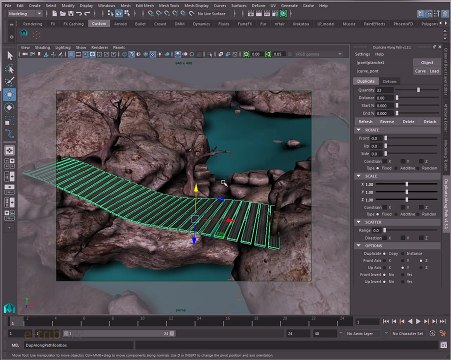Check Rotate Constrain Z box
The width and height of the screenshot is (451, 360).
tap(421, 161)
